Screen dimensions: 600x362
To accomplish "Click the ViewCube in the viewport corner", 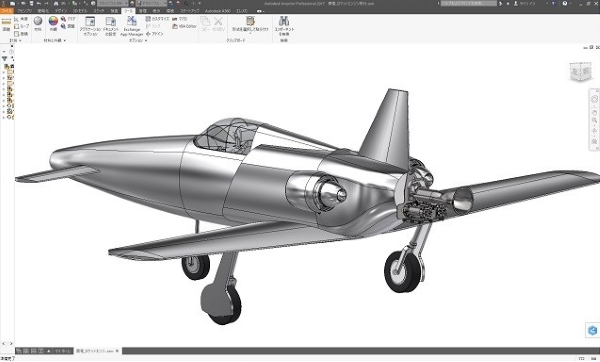I will [x=580, y=72].
